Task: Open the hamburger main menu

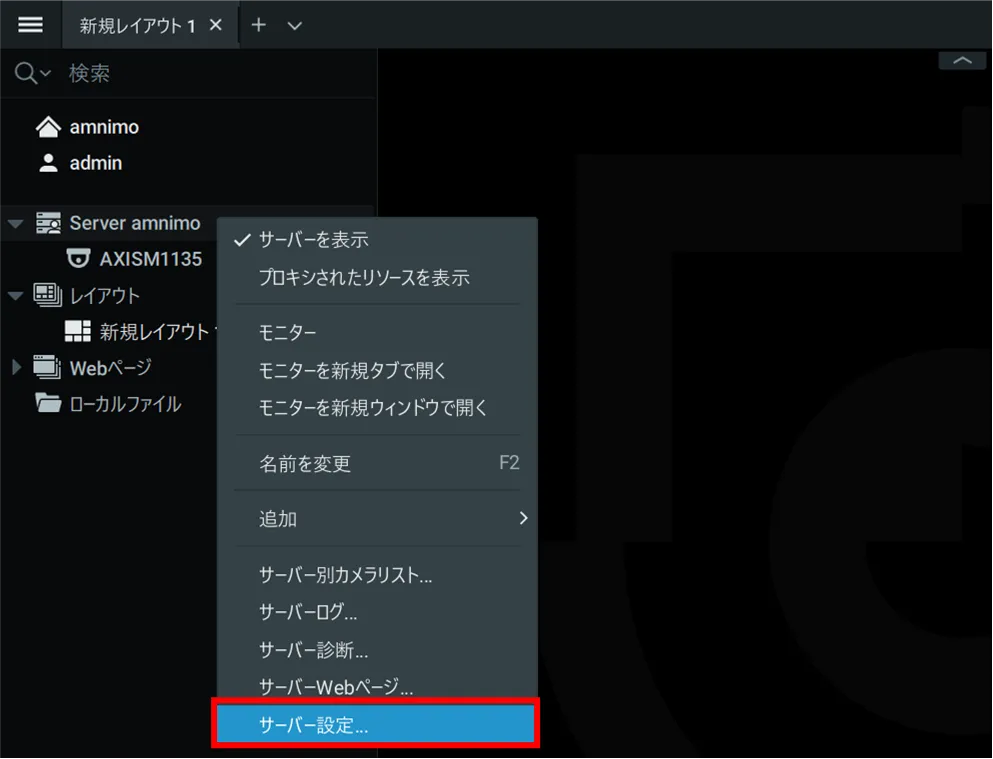Action: [x=30, y=25]
